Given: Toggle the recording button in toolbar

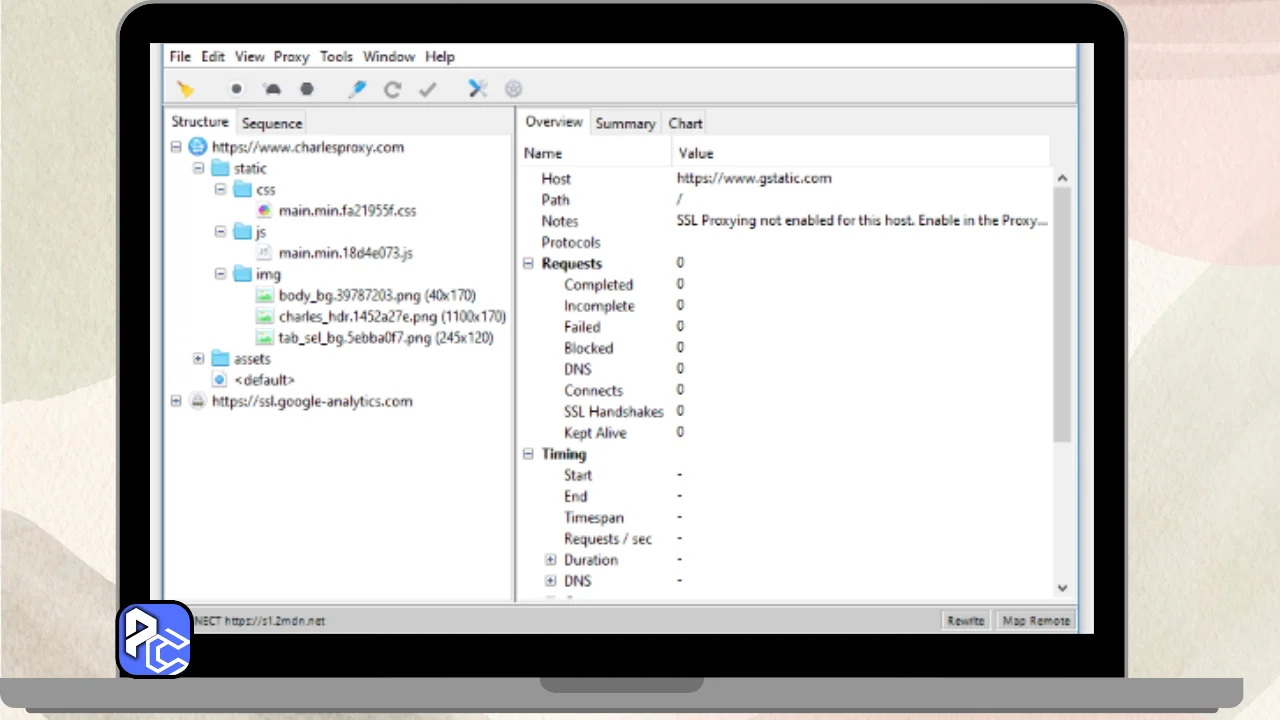Looking at the screenshot, I should (x=237, y=89).
